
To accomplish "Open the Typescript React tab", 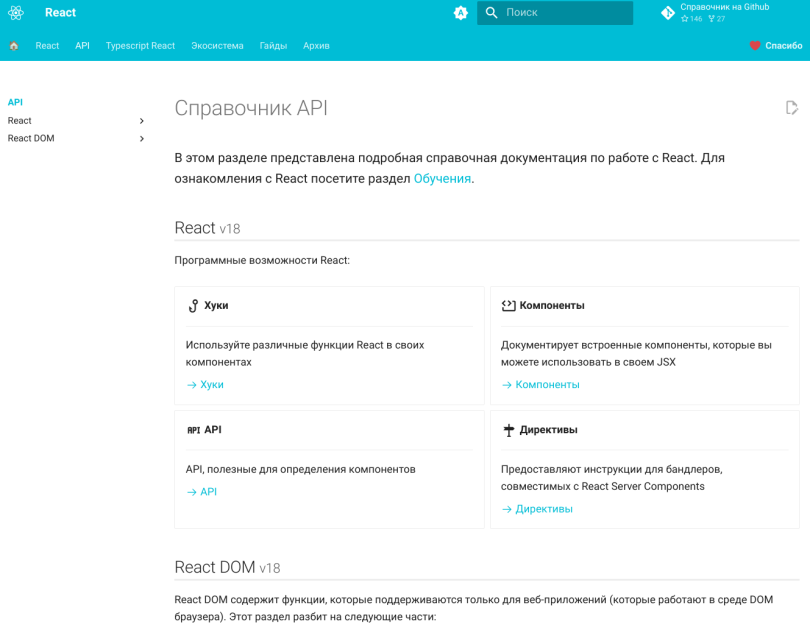I will (x=141, y=46).
